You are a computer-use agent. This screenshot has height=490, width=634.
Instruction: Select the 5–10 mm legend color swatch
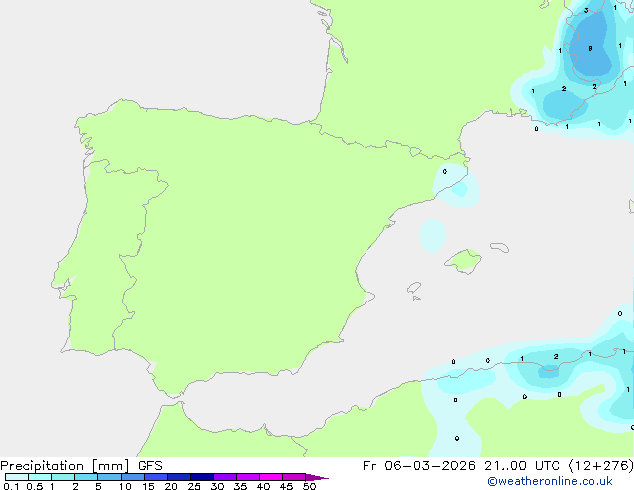[x=109, y=477]
